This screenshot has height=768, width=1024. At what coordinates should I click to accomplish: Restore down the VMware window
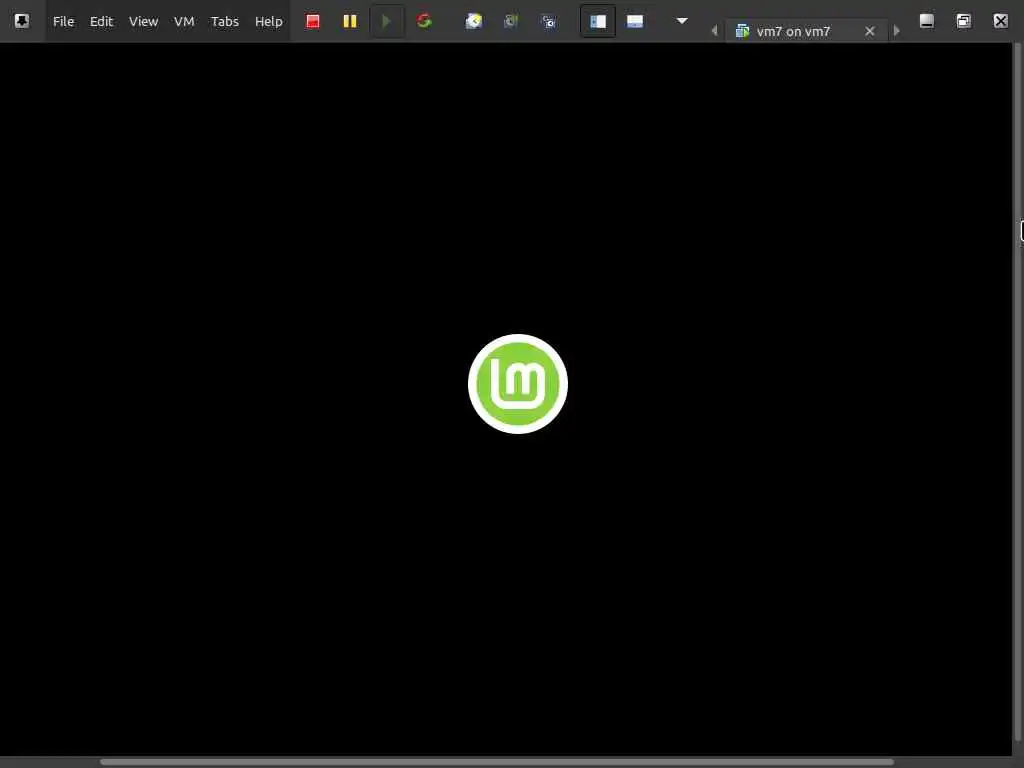pos(964,21)
